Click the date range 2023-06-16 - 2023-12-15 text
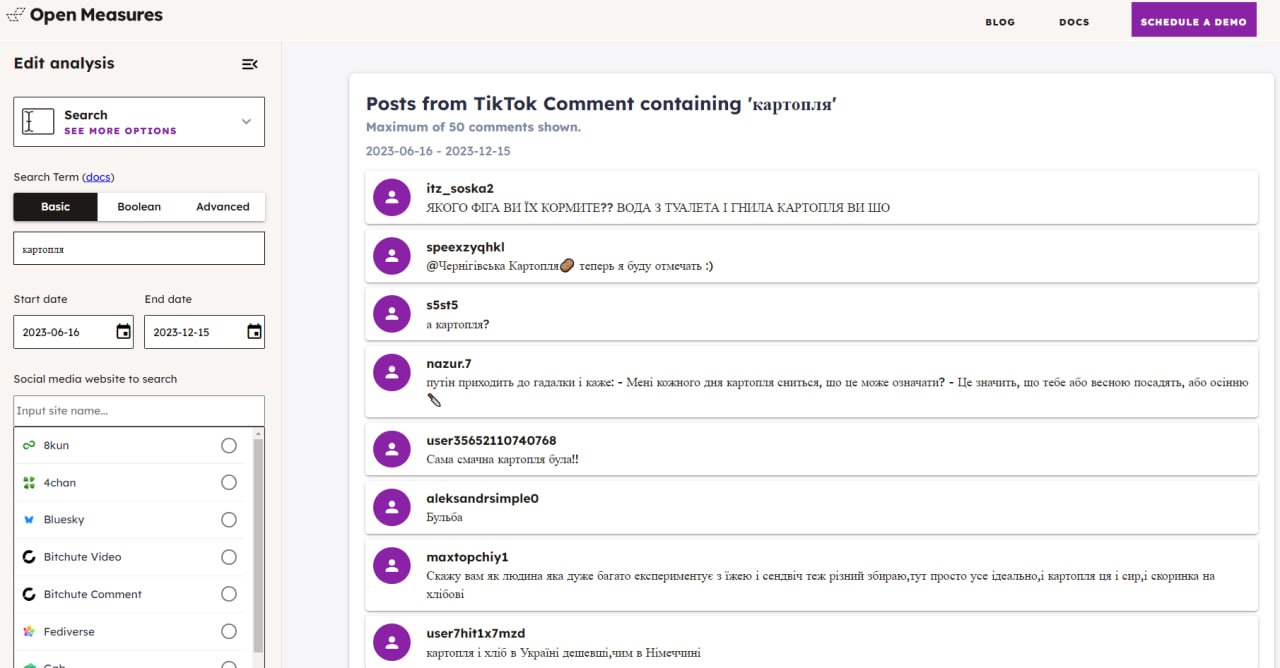Image resolution: width=1280 pixels, height=668 pixels. coord(438,151)
